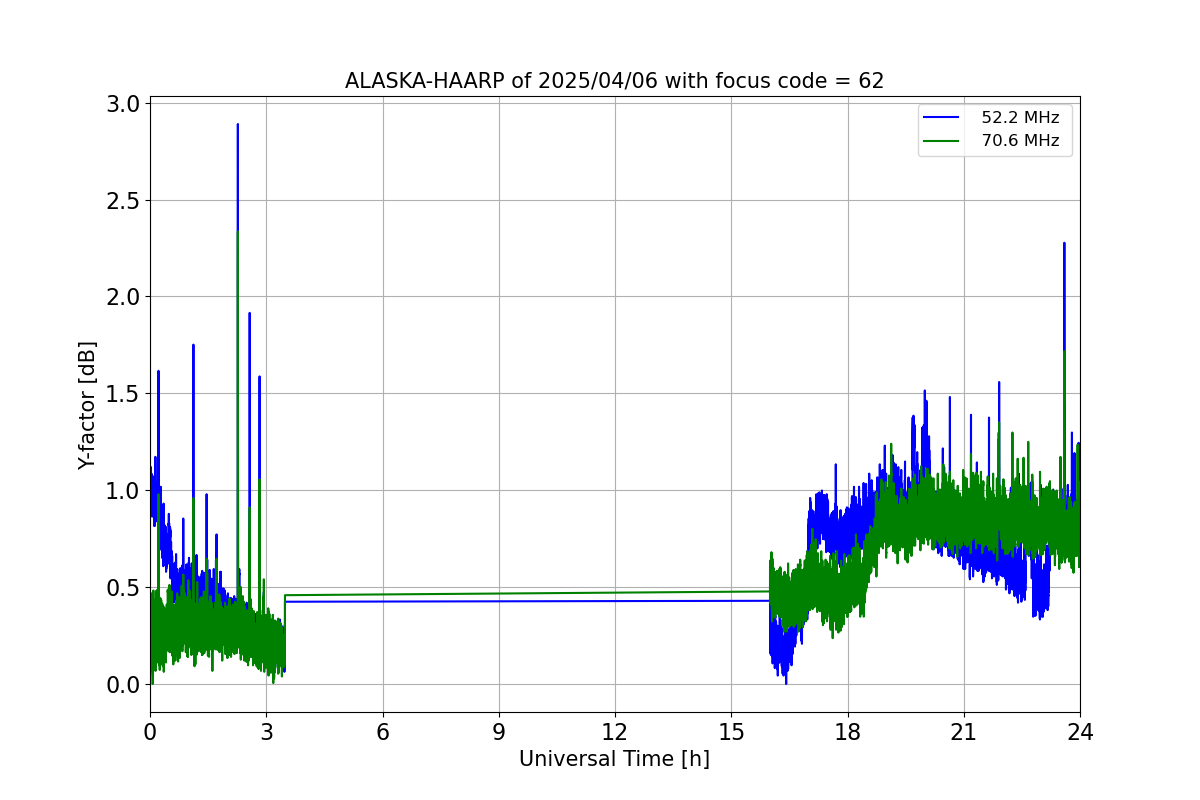Viewport: 1200px width, 800px height.
Task: Click the blue spike peak near 23.6 hours
Action: coord(1064,245)
